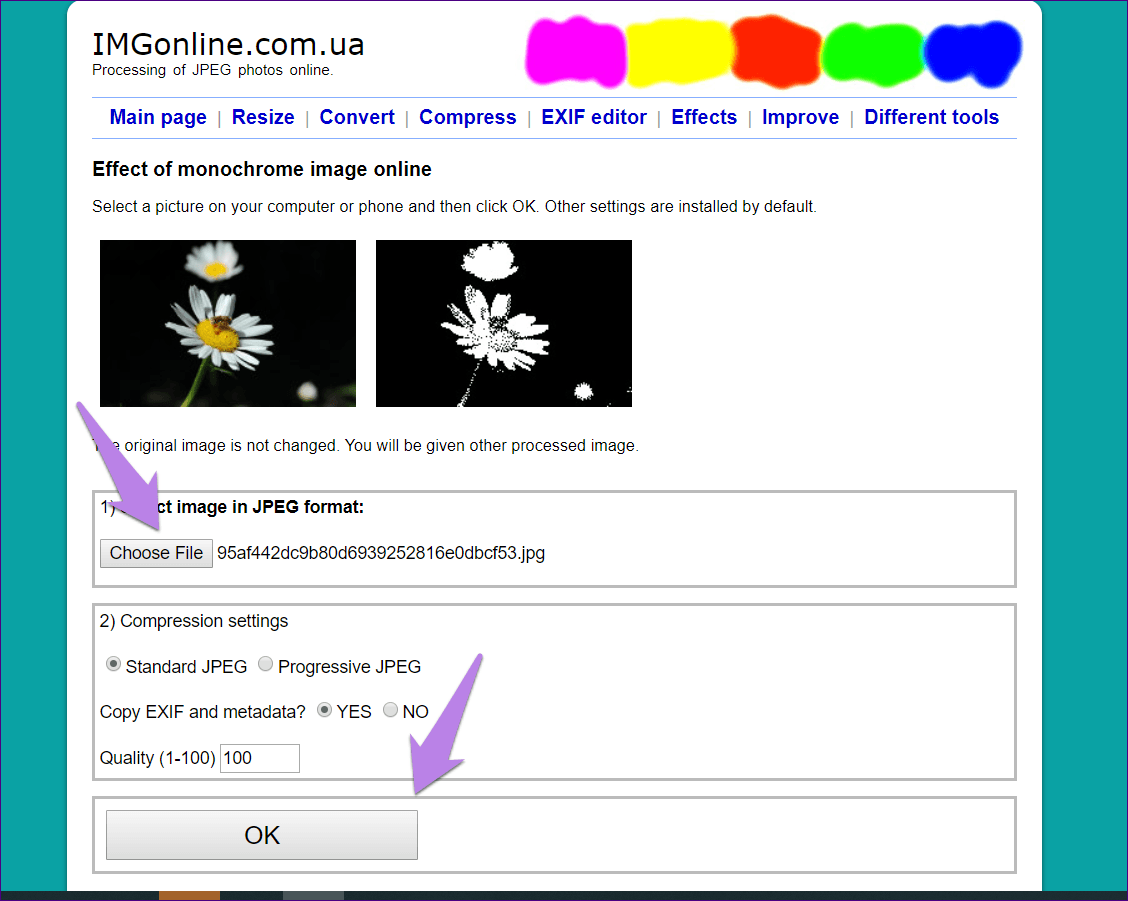This screenshot has width=1128, height=901.
Task: Open the Compress section
Action: click(468, 117)
